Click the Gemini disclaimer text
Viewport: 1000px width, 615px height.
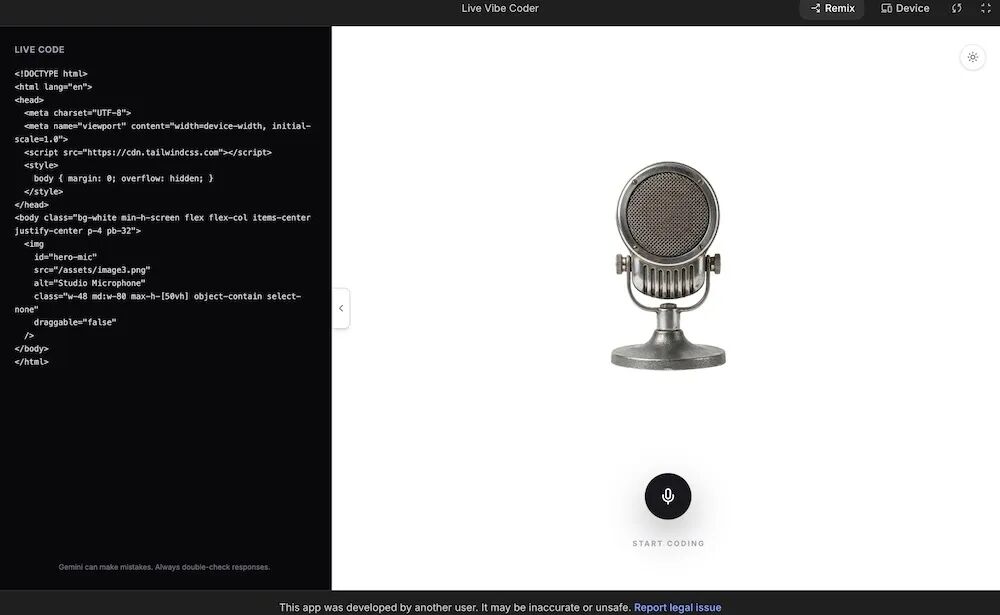pos(165,566)
